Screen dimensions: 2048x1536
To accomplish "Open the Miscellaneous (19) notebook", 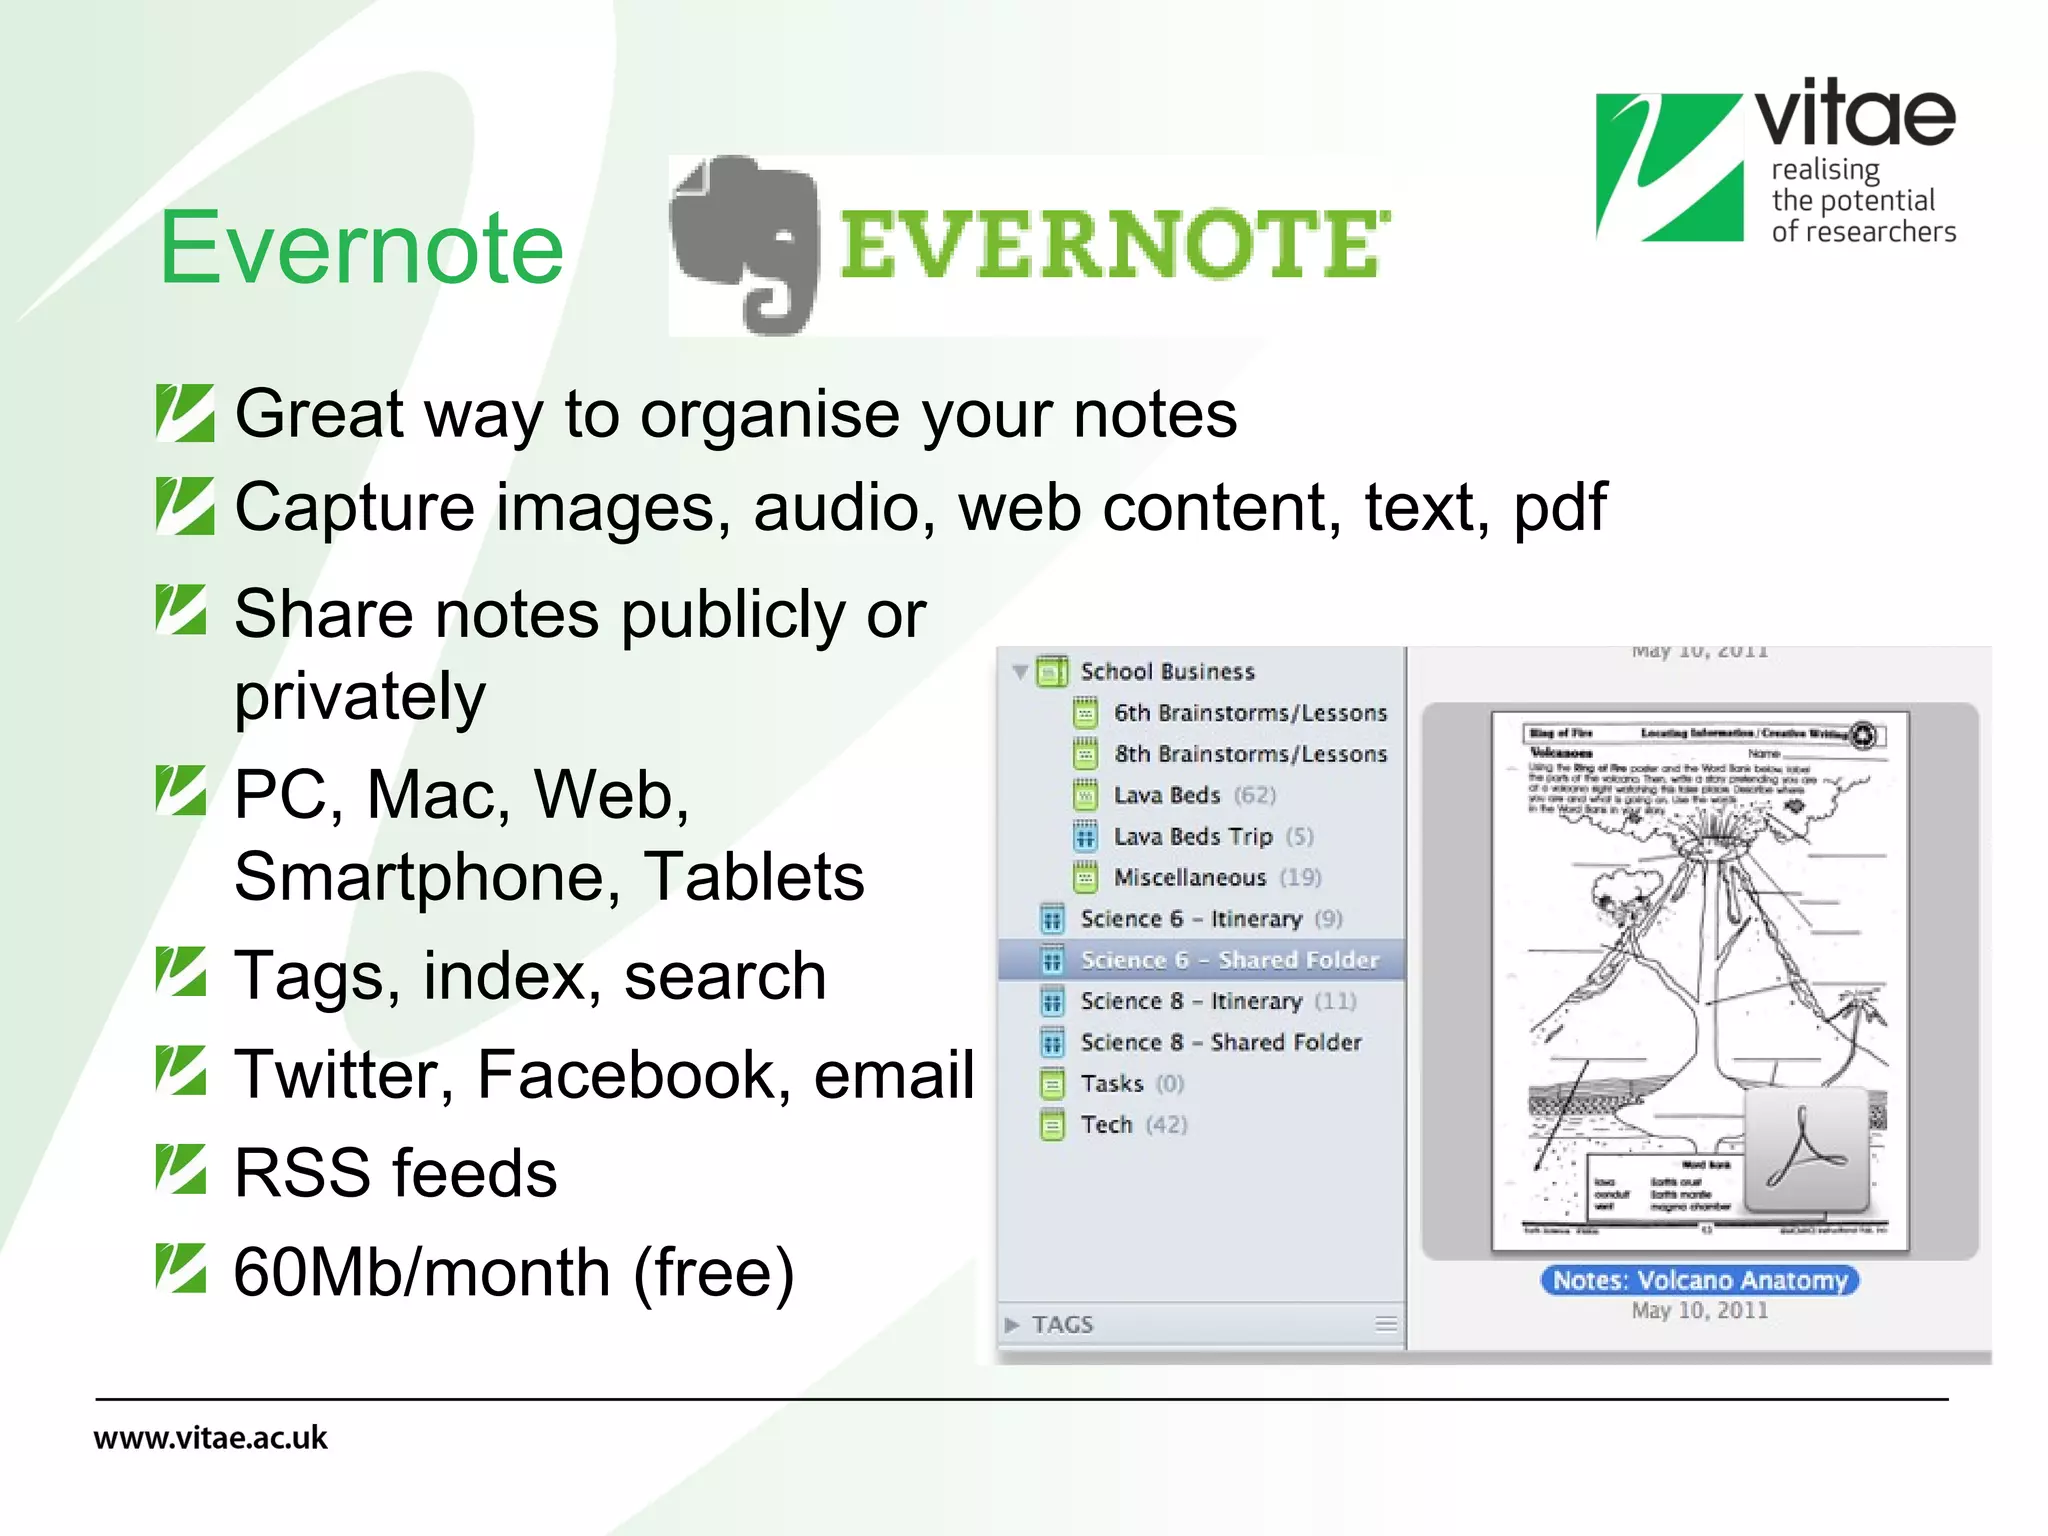I will [1217, 877].
